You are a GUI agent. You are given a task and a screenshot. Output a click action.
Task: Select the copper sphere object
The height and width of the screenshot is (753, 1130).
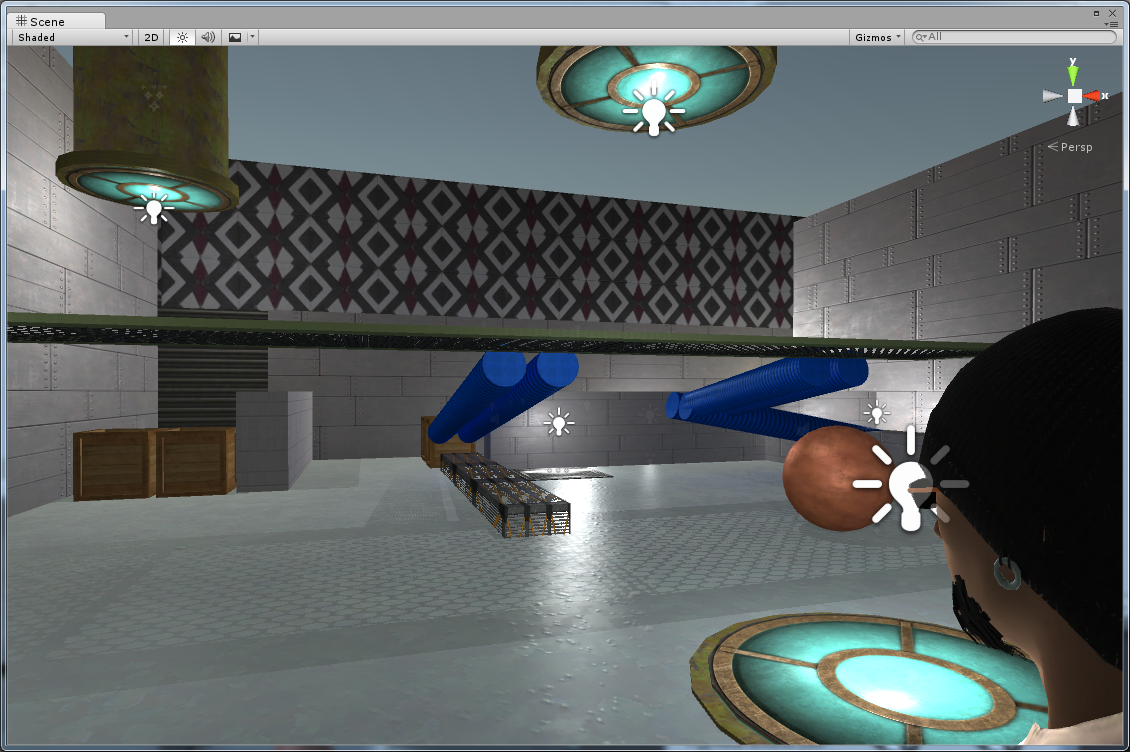click(829, 478)
